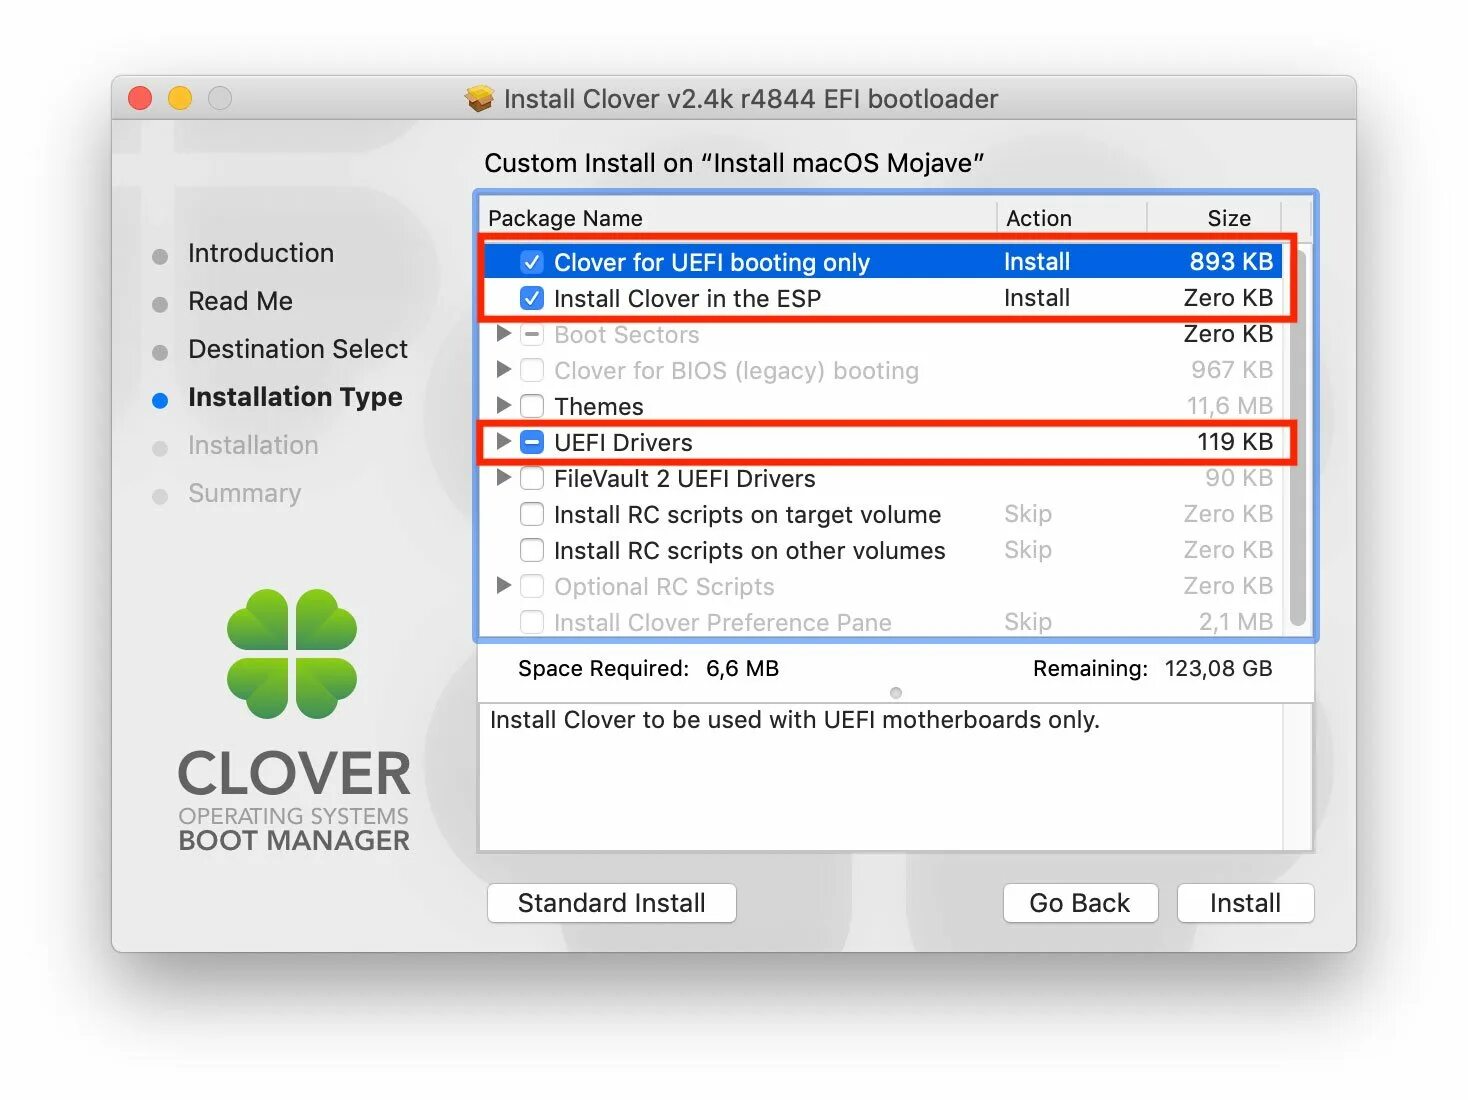The image size is (1468, 1100).
Task: Enable the Themes checkbox
Action: tap(532, 406)
